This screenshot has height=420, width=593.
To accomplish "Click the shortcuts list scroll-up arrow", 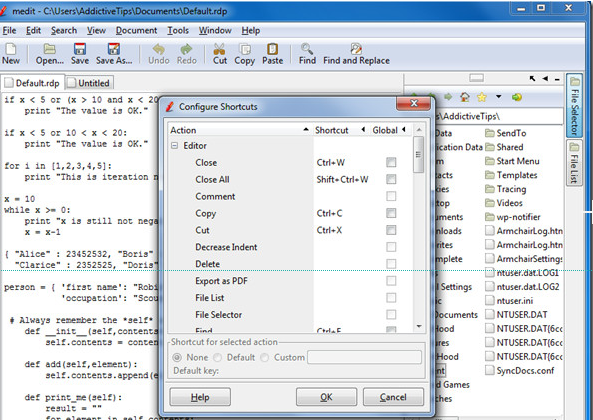I will pyautogui.click(x=419, y=130).
